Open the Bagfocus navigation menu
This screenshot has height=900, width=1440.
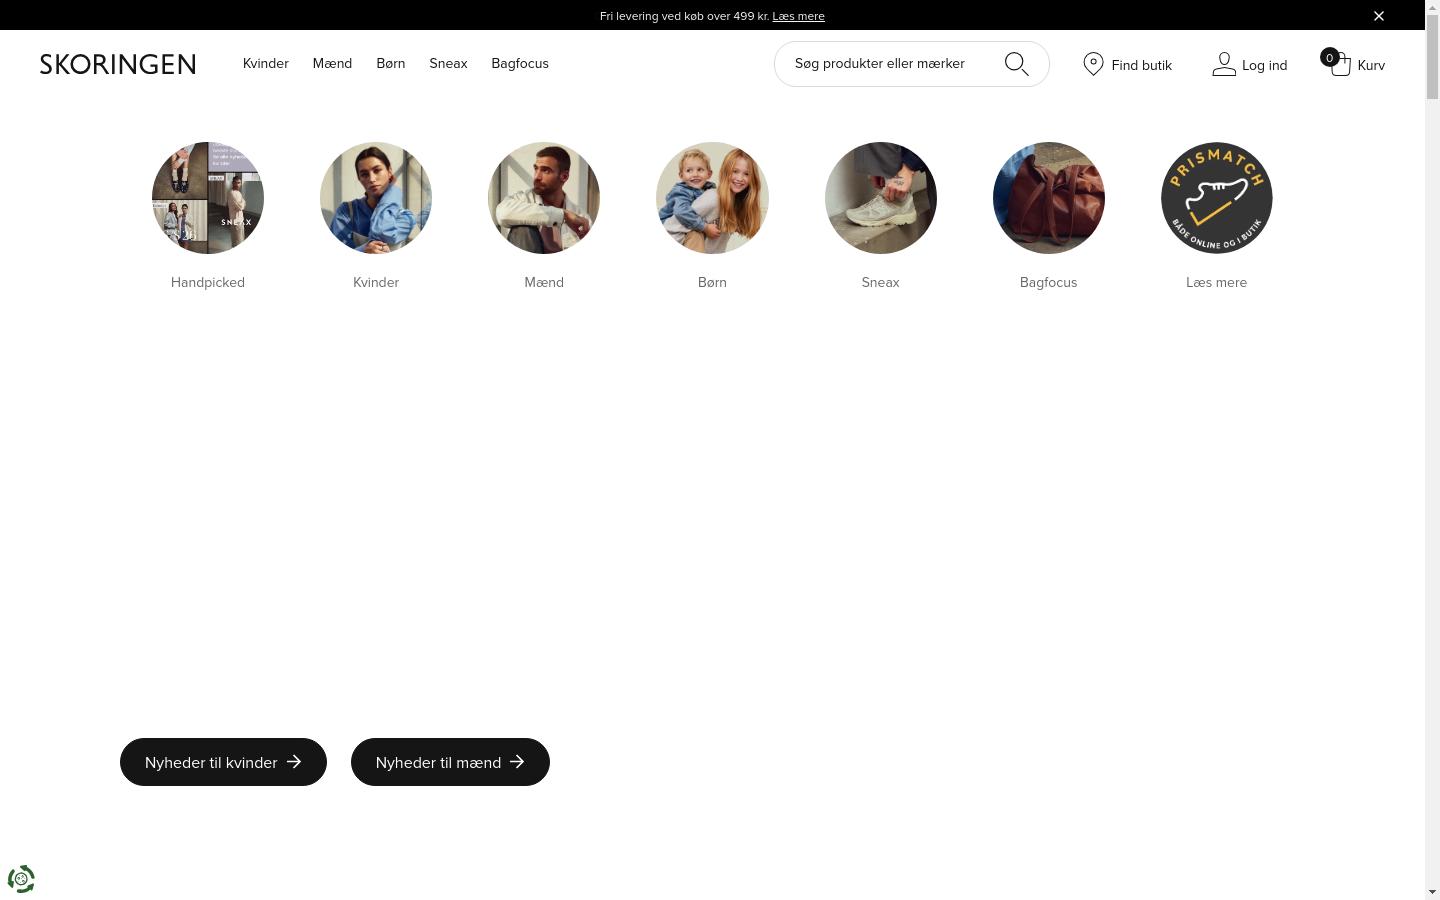[x=520, y=63]
